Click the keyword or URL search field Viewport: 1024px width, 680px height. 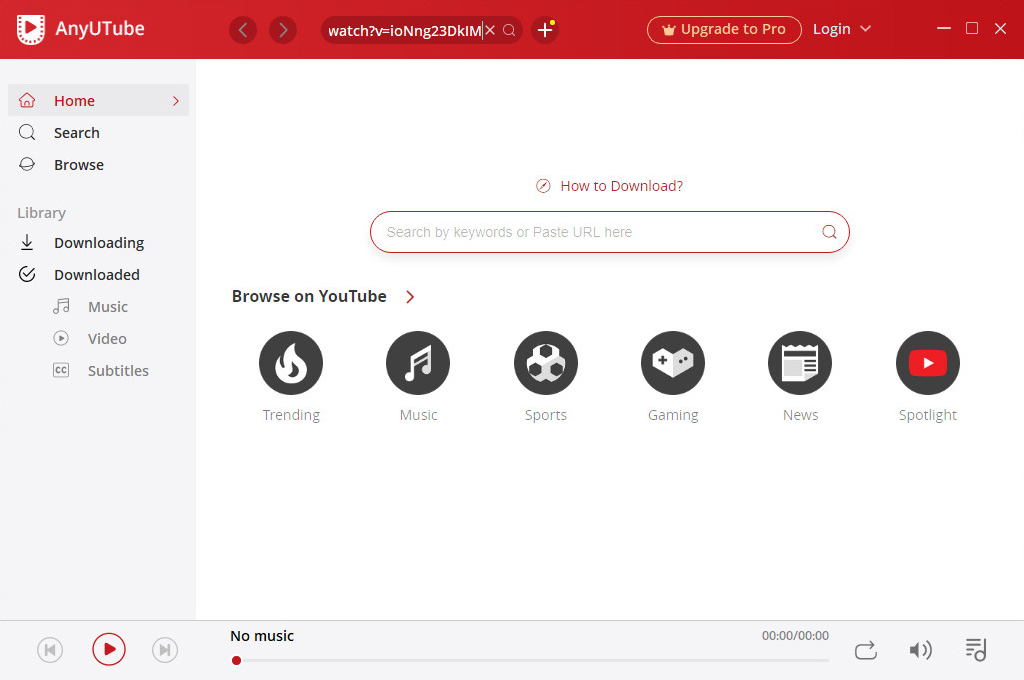pos(596,232)
